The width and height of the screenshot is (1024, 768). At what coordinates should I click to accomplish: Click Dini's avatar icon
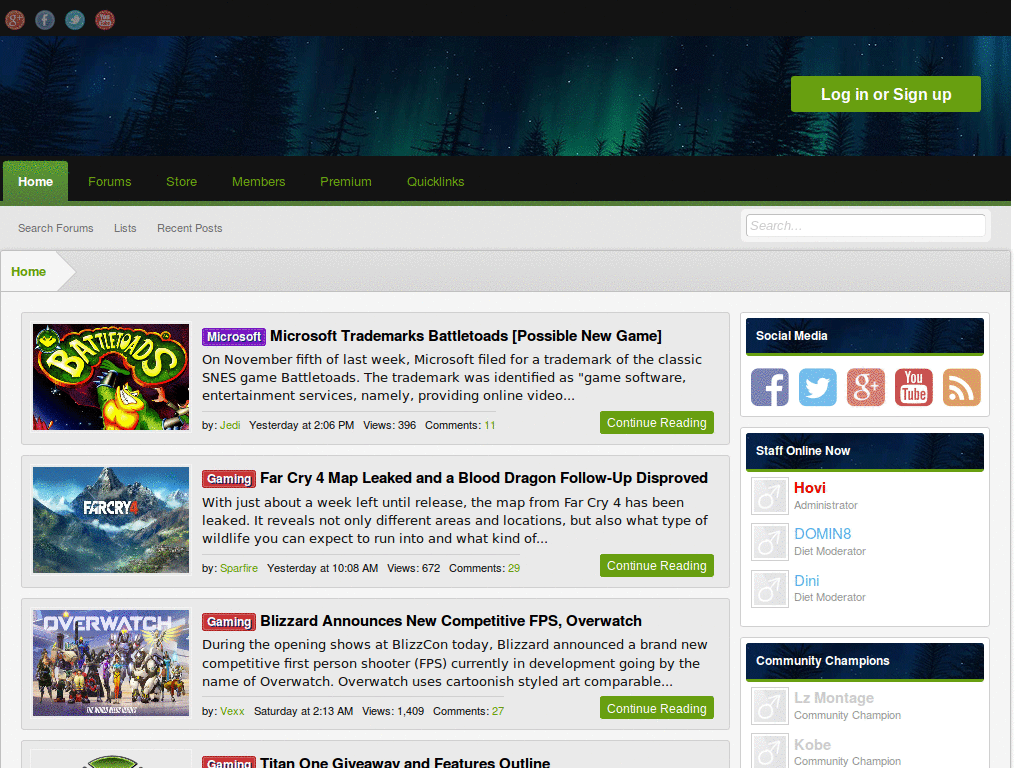click(770, 589)
